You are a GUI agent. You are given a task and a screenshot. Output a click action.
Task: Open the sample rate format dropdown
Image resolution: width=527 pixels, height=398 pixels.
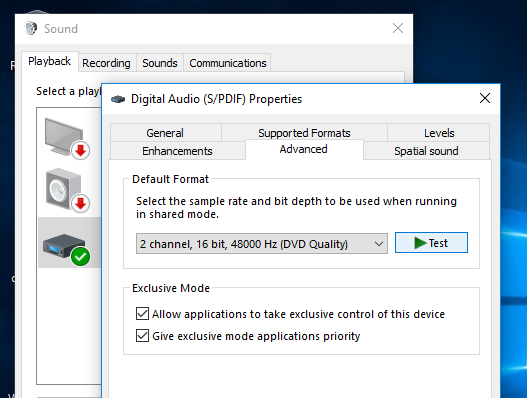[261, 243]
